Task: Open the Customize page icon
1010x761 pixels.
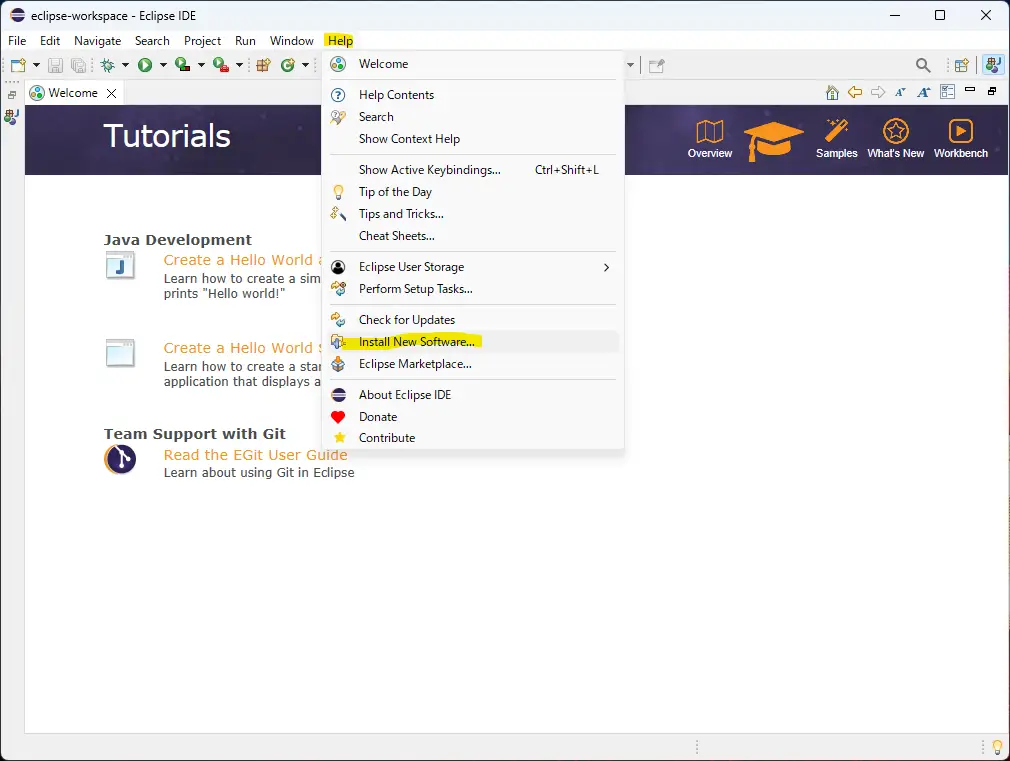Action: click(x=948, y=92)
